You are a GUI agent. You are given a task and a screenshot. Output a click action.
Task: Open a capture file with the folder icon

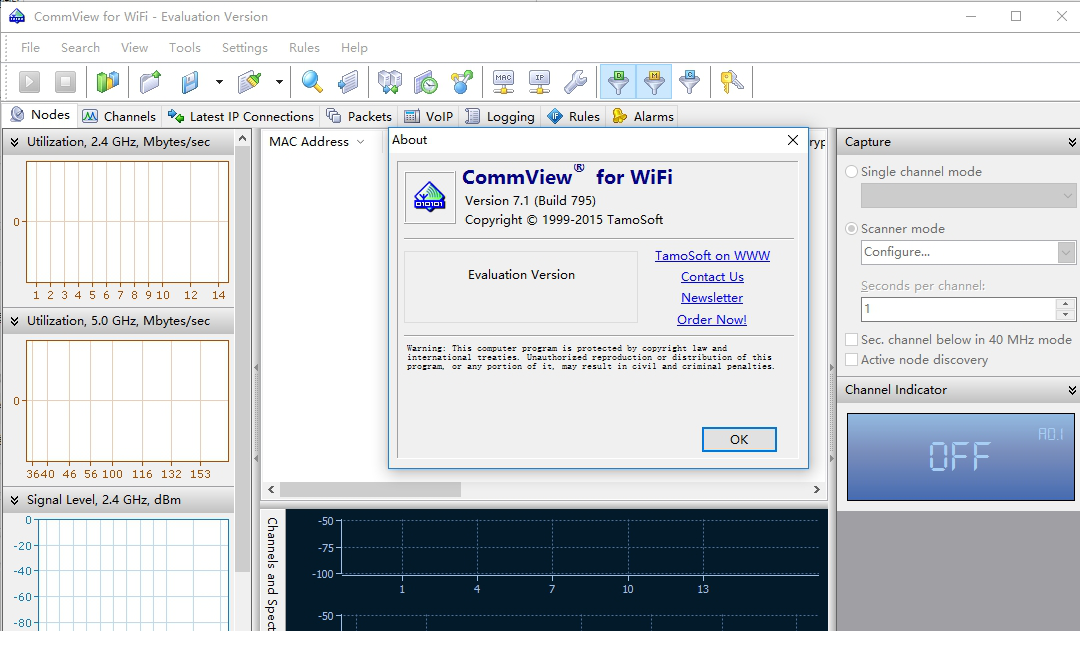(150, 82)
